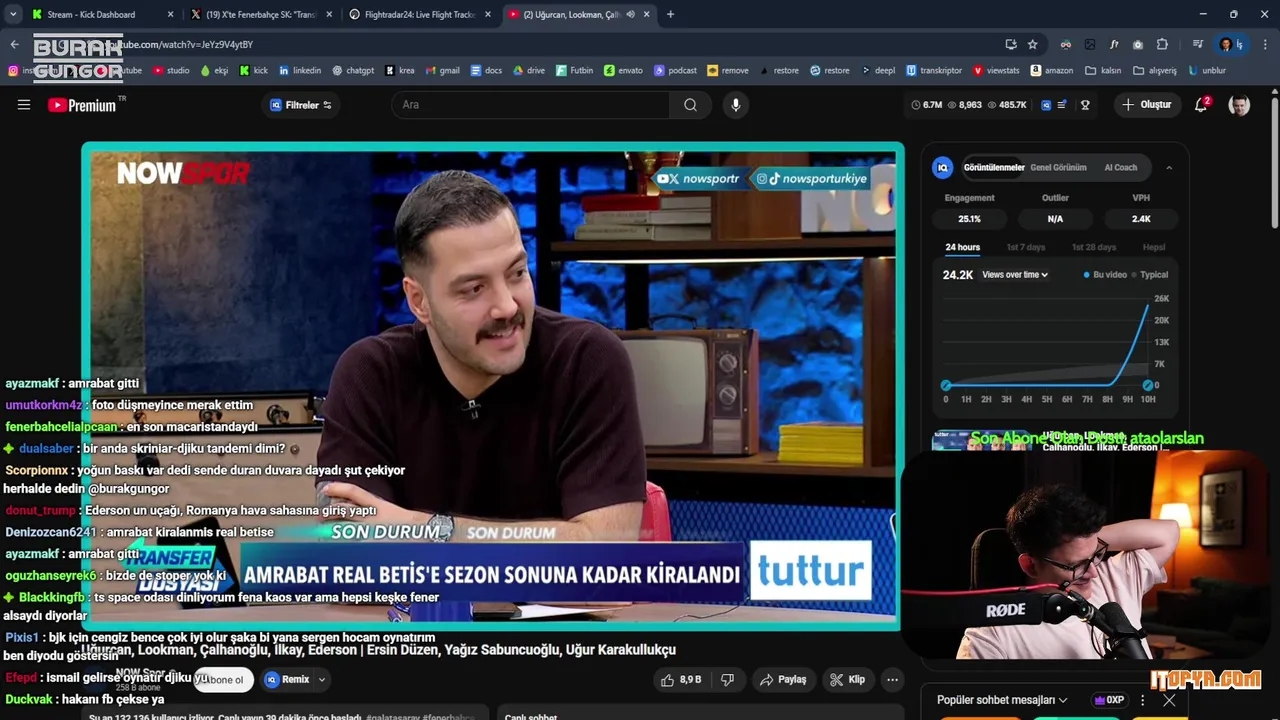1280x720 pixels.
Task: Open more actions three-dot menu under video
Action: click(x=892, y=680)
